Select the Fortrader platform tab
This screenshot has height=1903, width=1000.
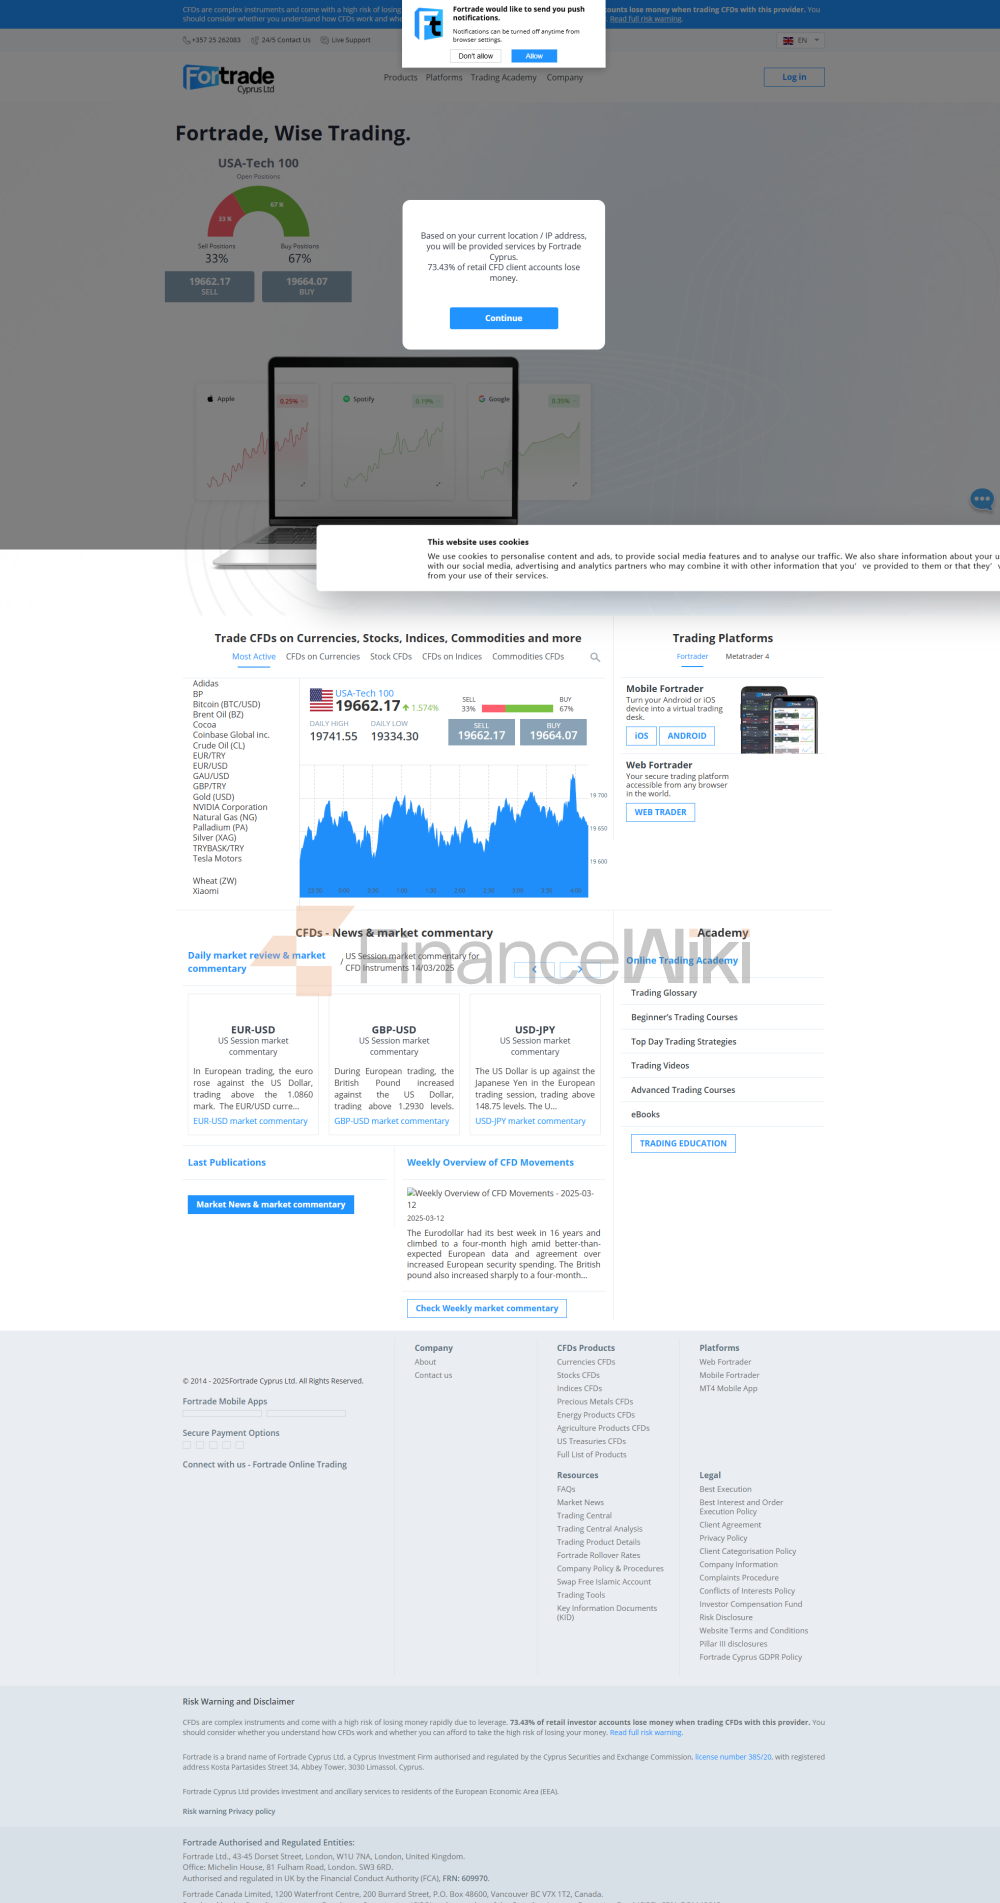click(x=692, y=657)
